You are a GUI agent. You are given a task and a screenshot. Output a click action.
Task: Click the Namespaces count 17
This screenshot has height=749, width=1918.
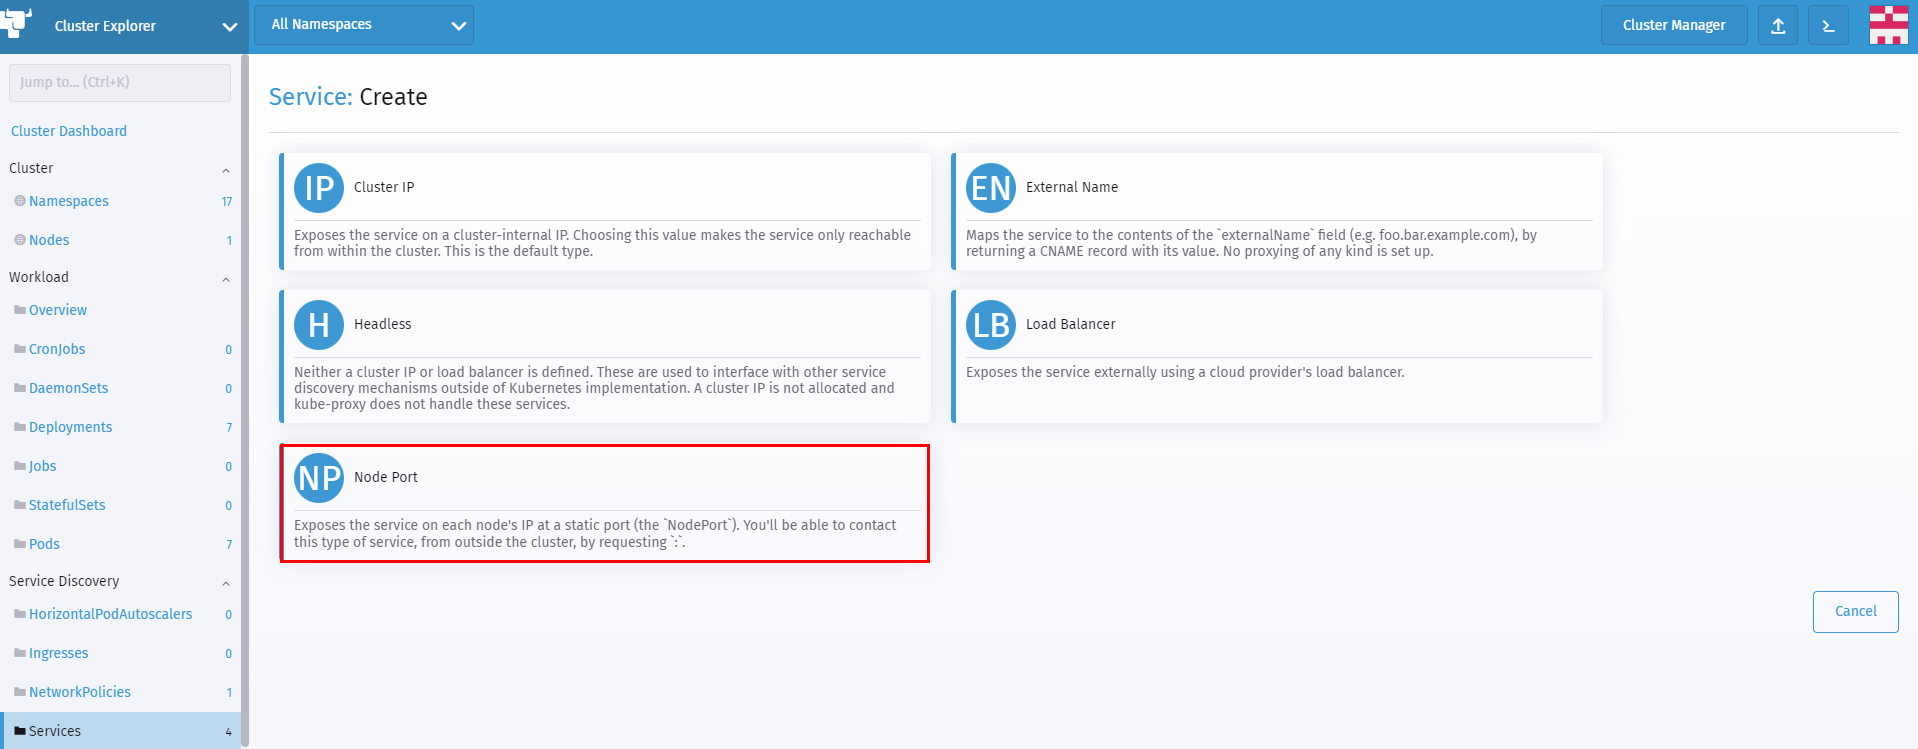coord(227,202)
